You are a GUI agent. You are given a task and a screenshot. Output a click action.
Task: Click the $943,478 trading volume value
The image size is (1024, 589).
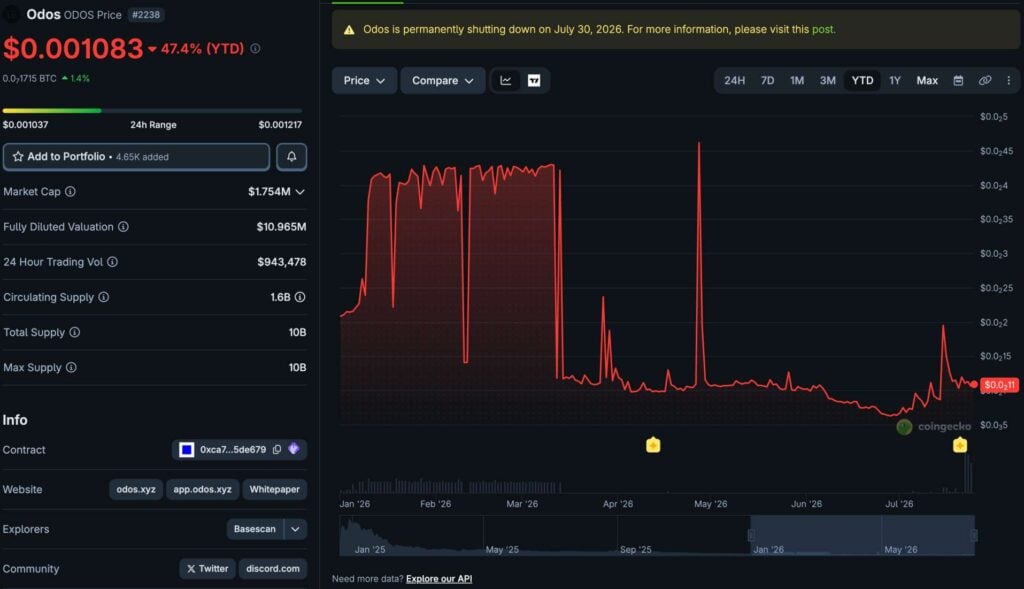coord(281,262)
